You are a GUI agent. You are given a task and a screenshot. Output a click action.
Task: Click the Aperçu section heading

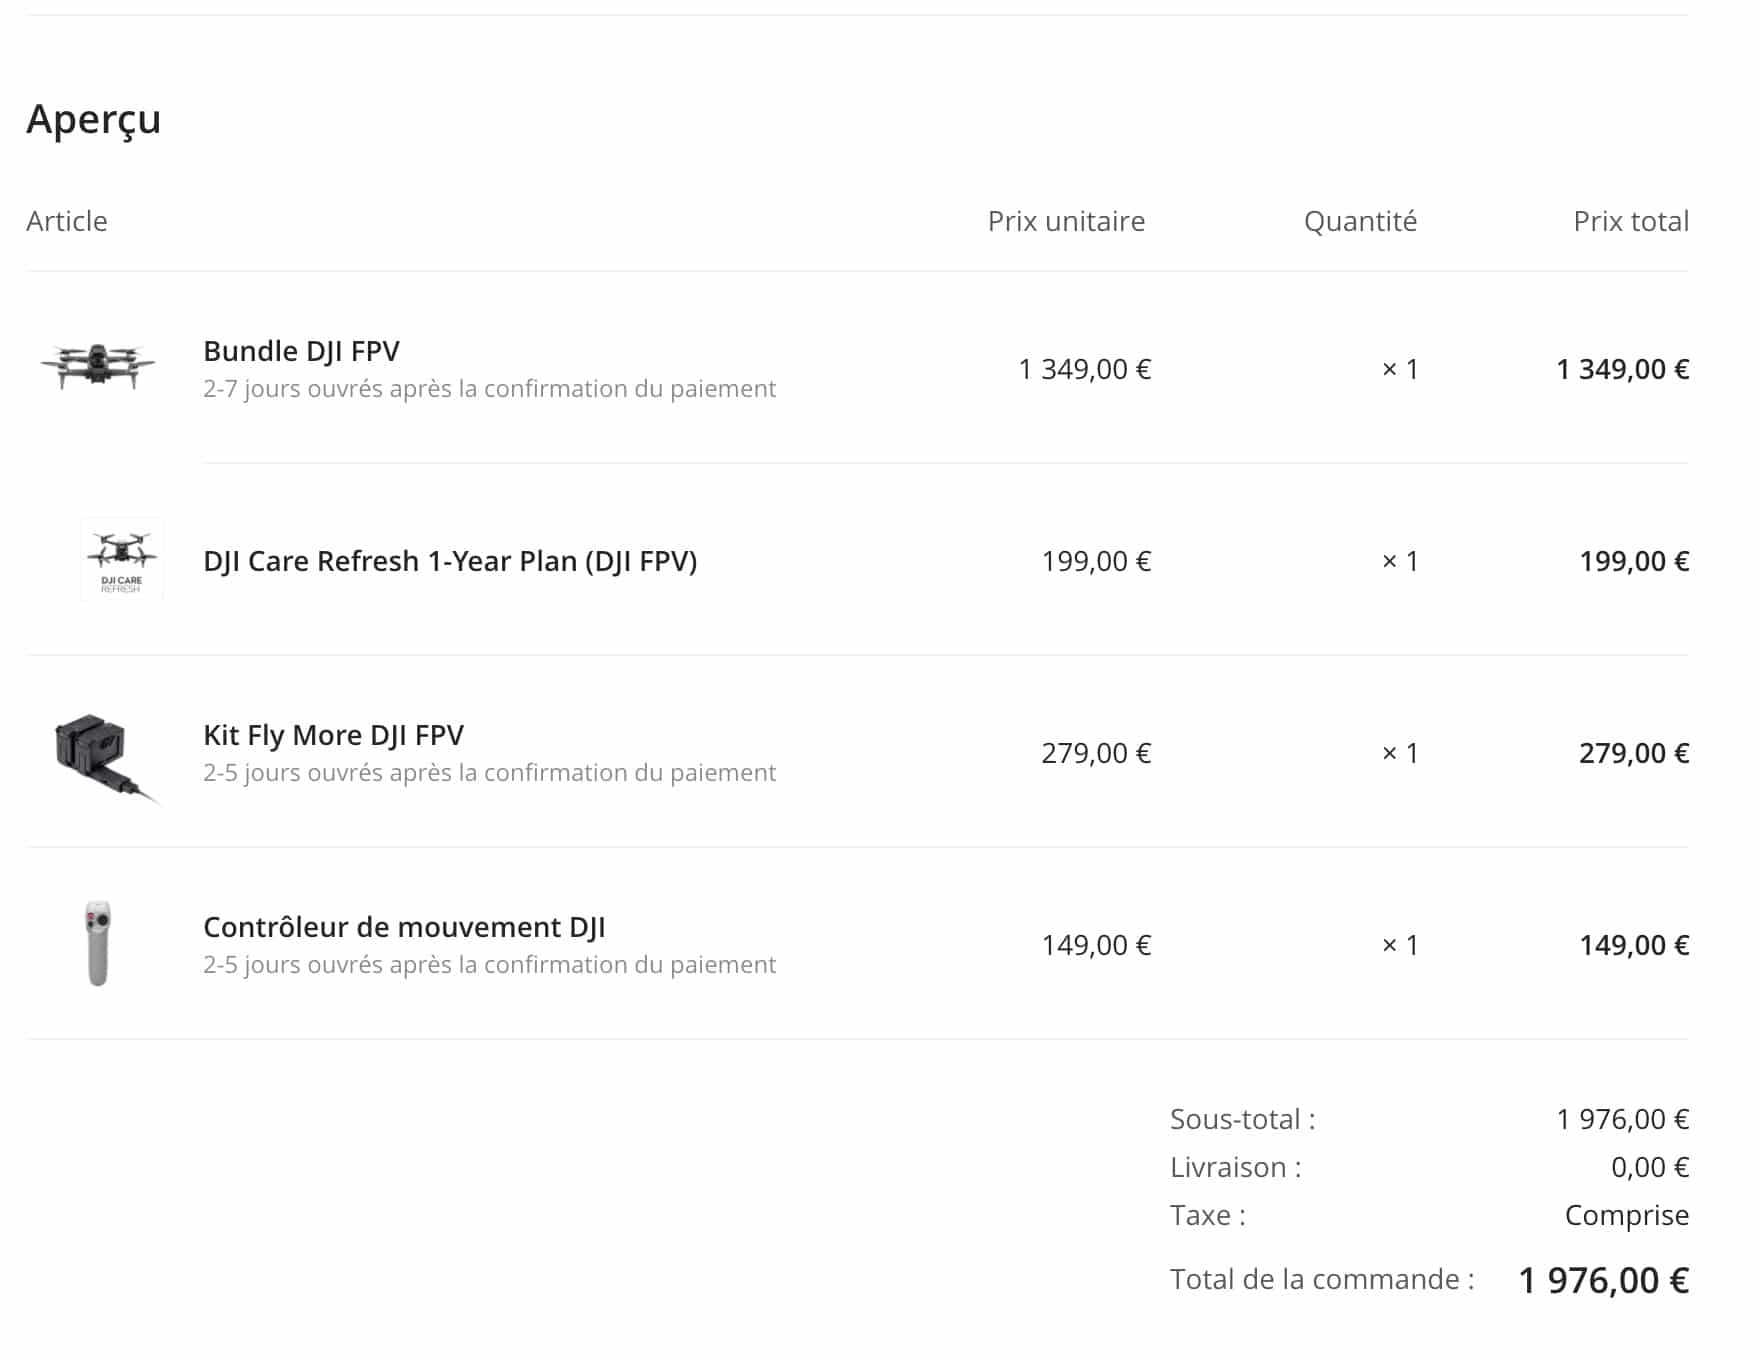pyautogui.click(x=93, y=120)
